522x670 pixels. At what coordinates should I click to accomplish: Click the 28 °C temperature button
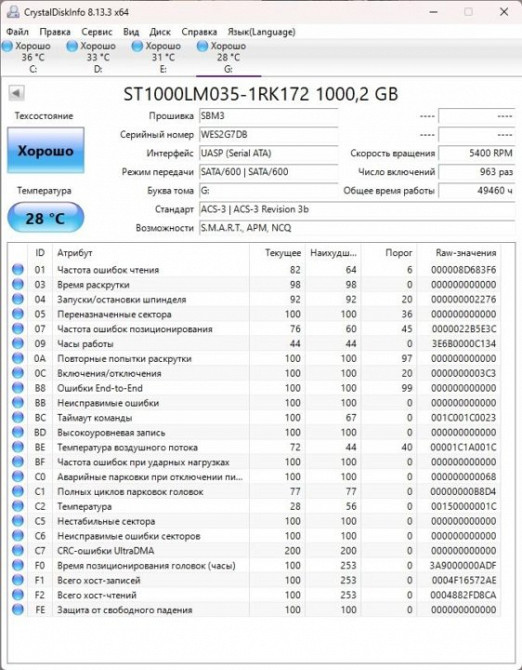(x=46, y=218)
